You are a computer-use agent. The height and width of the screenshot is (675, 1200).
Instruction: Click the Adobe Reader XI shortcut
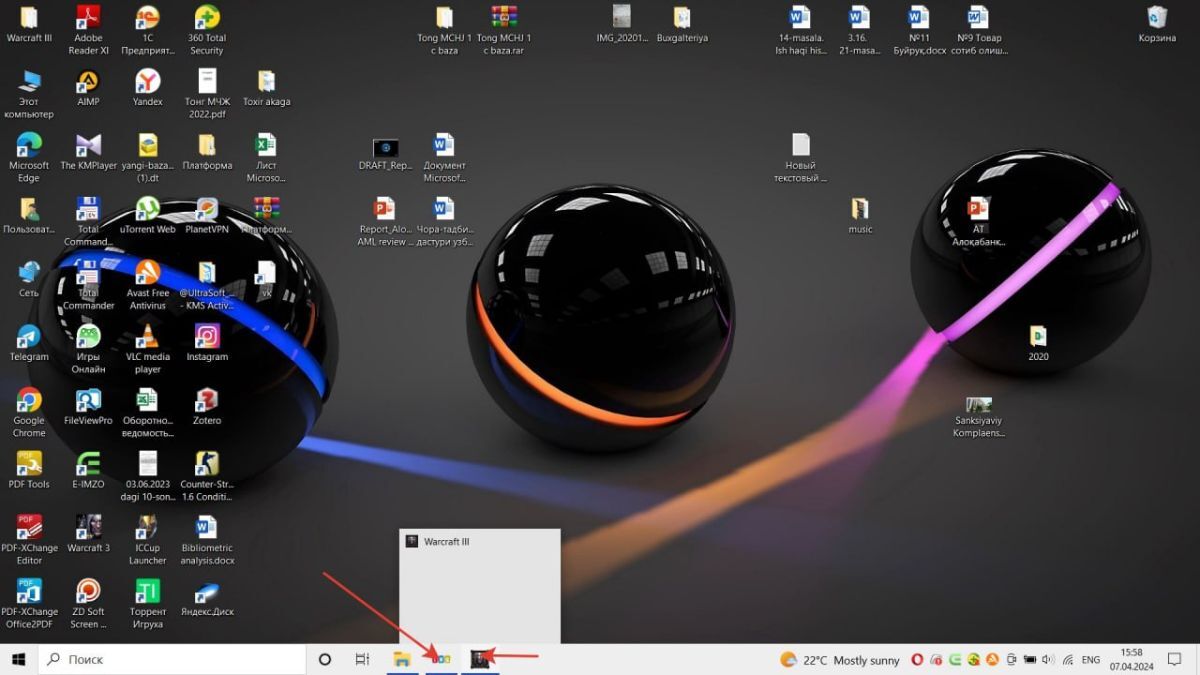88,19
